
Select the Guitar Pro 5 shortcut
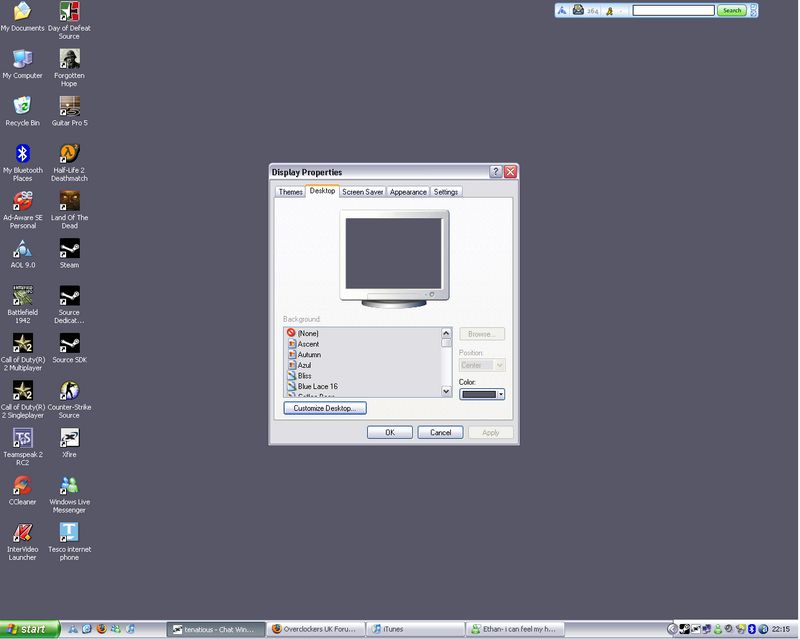point(69,106)
